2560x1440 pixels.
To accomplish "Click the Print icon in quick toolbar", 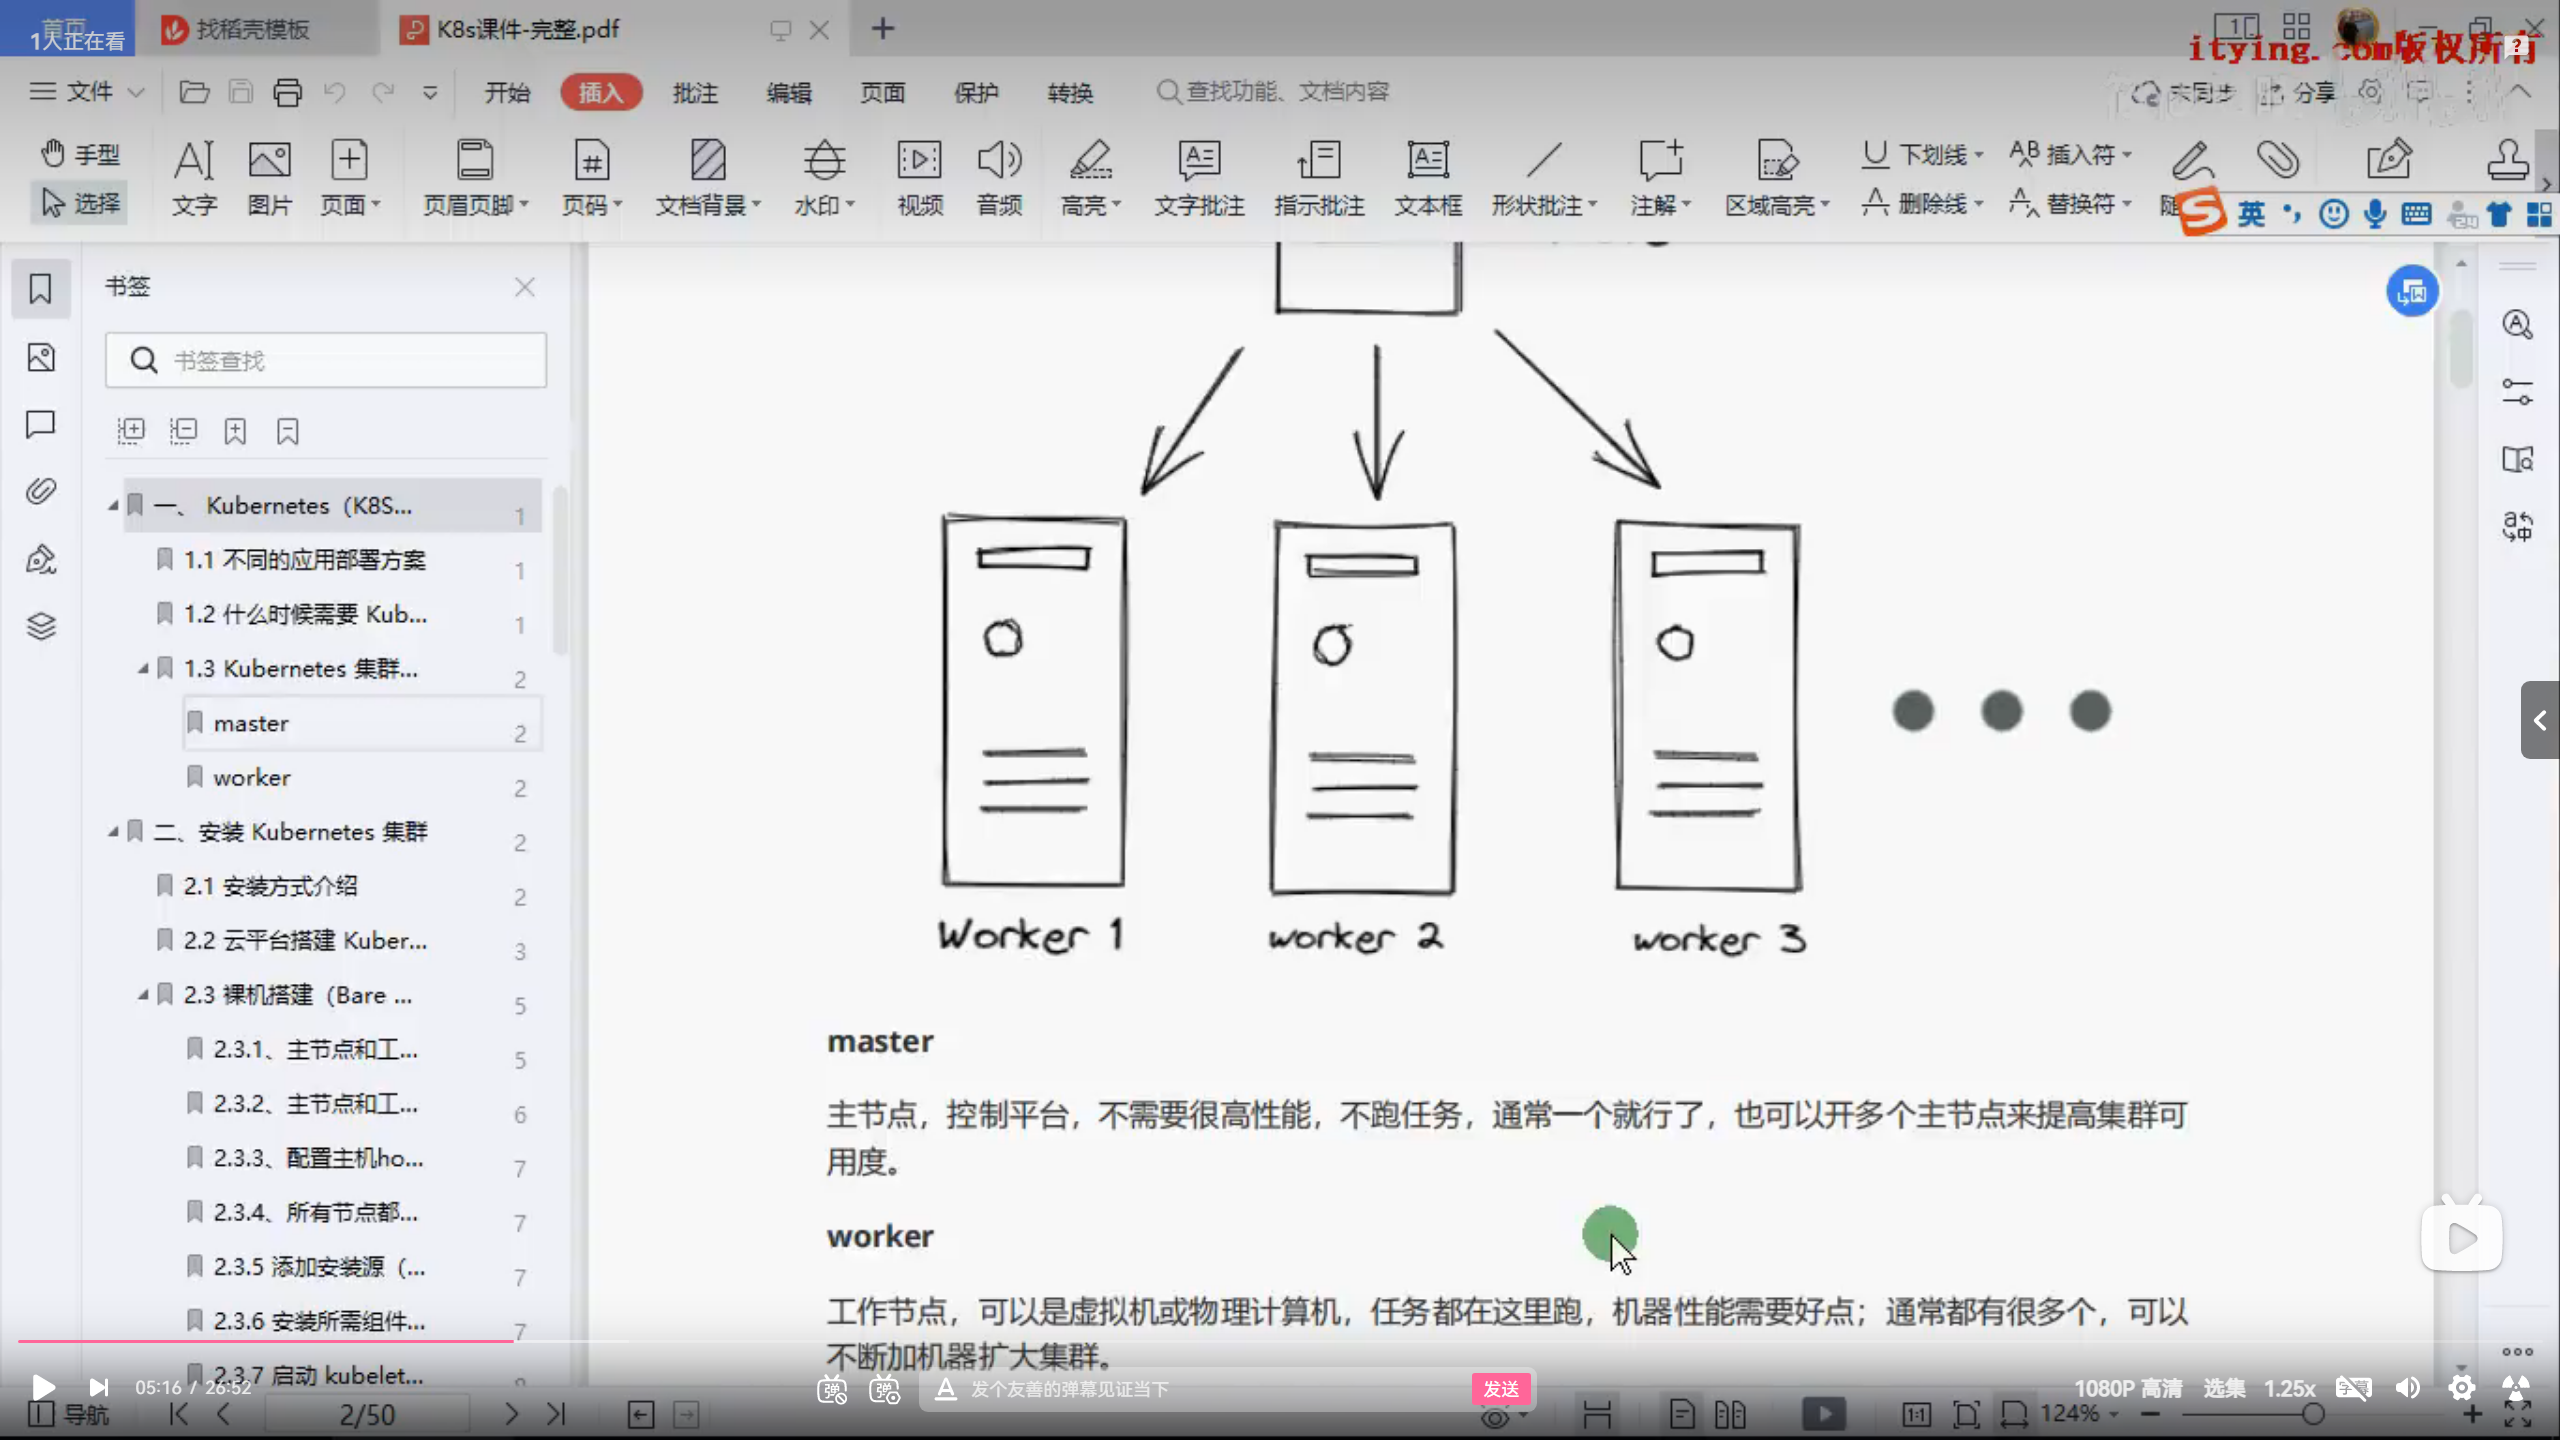I will [288, 92].
